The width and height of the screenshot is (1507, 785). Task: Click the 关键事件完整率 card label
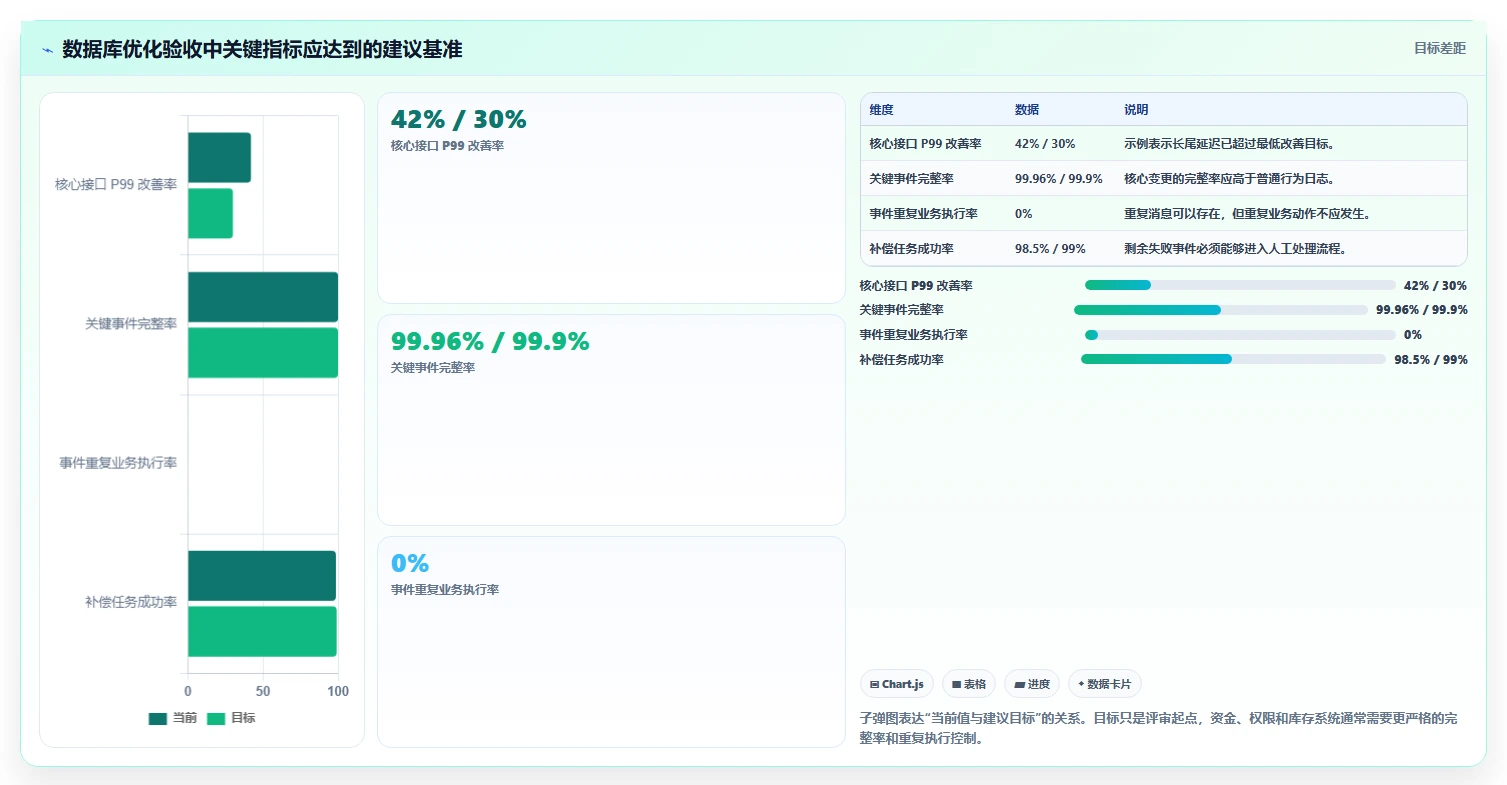(x=433, y=368)
